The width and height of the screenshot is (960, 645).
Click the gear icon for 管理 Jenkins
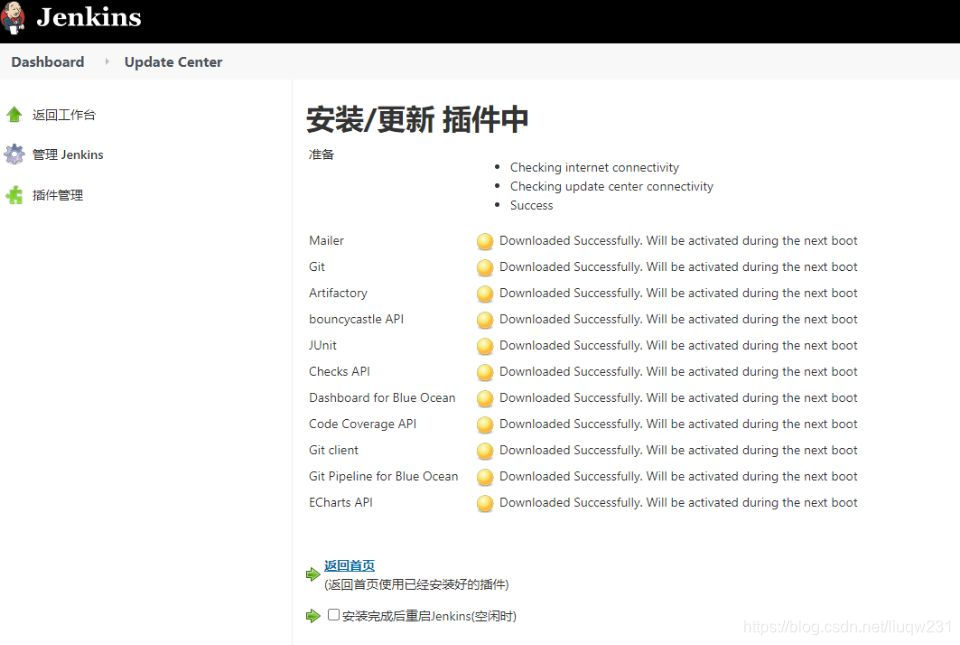[14, 154]
